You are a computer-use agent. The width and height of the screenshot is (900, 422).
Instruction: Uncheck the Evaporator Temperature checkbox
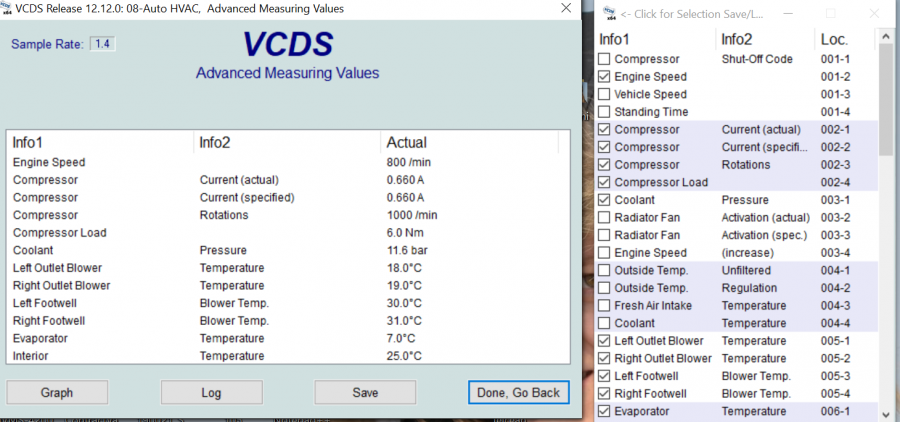click(x=604, y=411)
